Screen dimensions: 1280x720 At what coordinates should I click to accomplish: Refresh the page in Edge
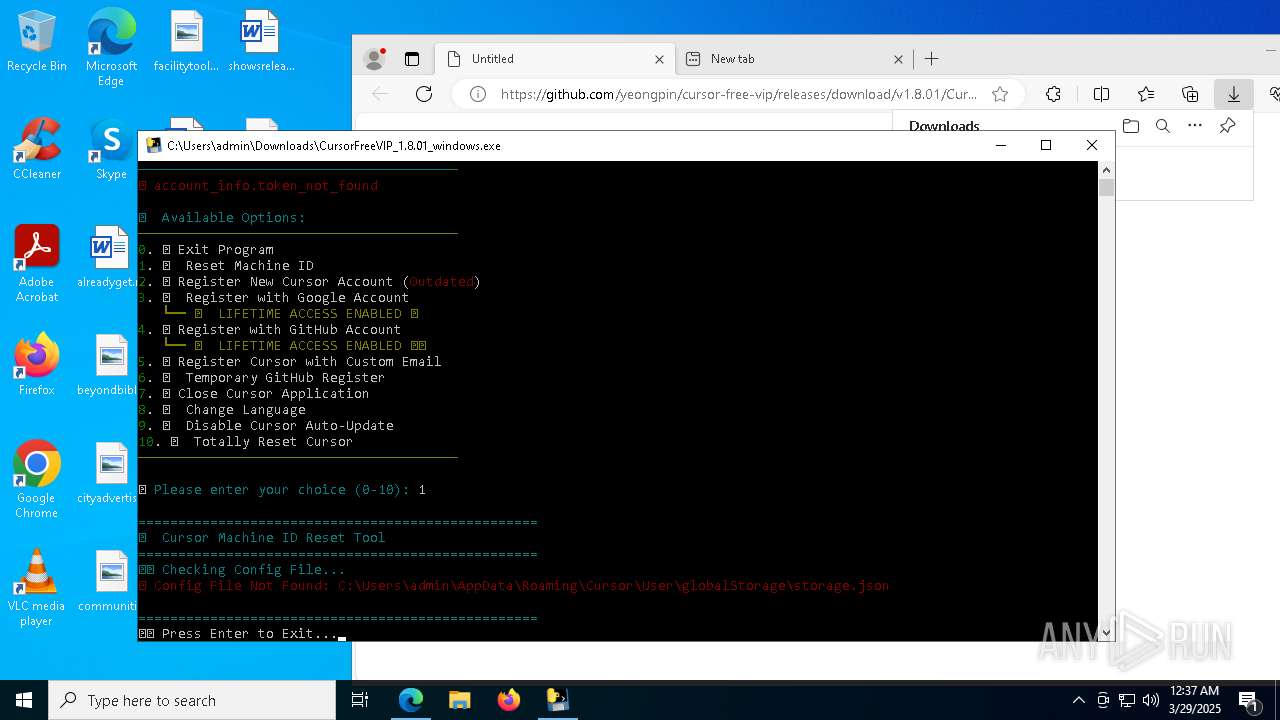[x=424, y=94]
